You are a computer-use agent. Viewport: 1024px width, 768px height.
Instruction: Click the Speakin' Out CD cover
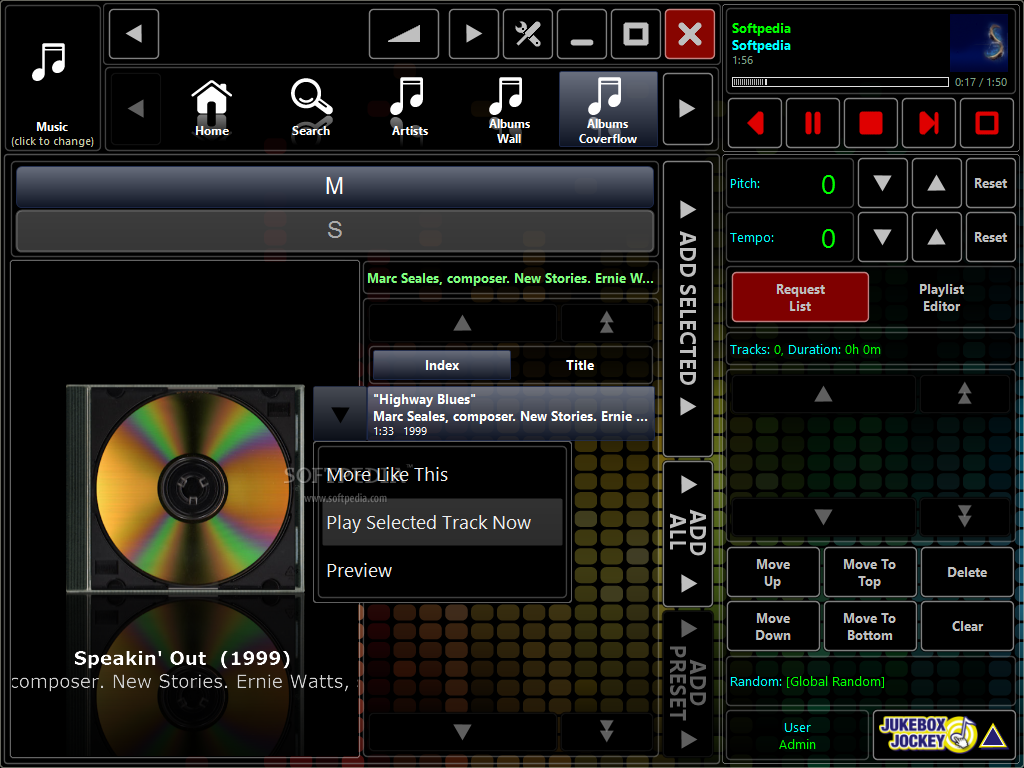click(x=185, y=489)
